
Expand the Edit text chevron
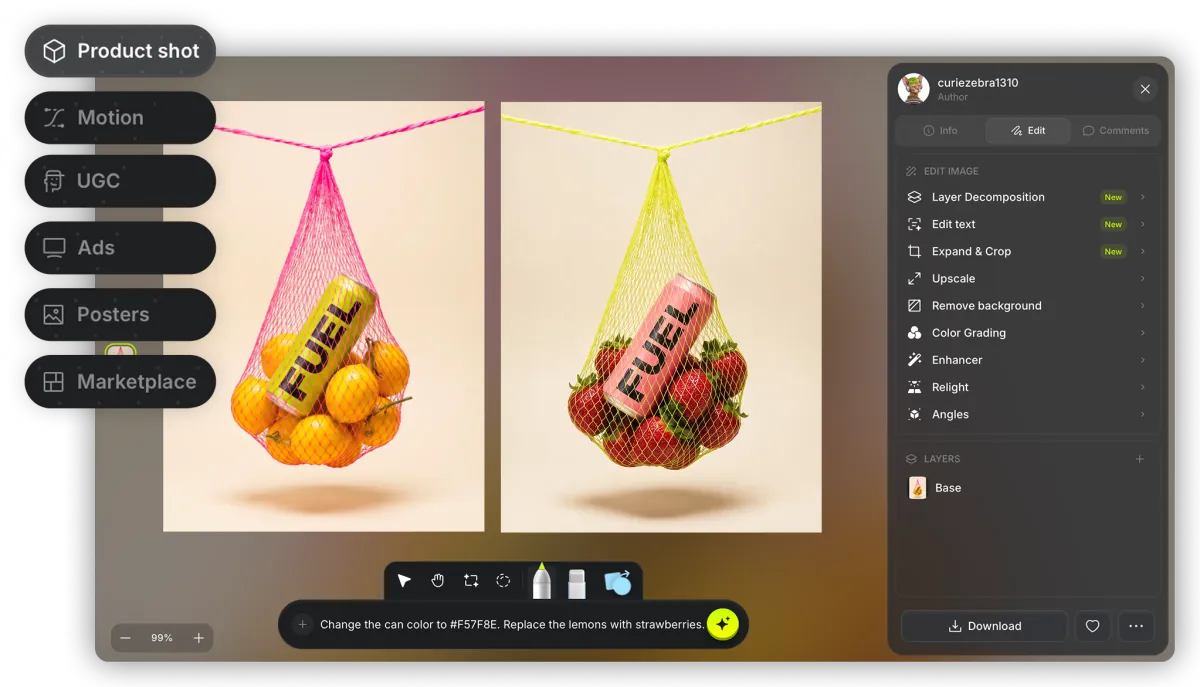tap(1142, 224)
